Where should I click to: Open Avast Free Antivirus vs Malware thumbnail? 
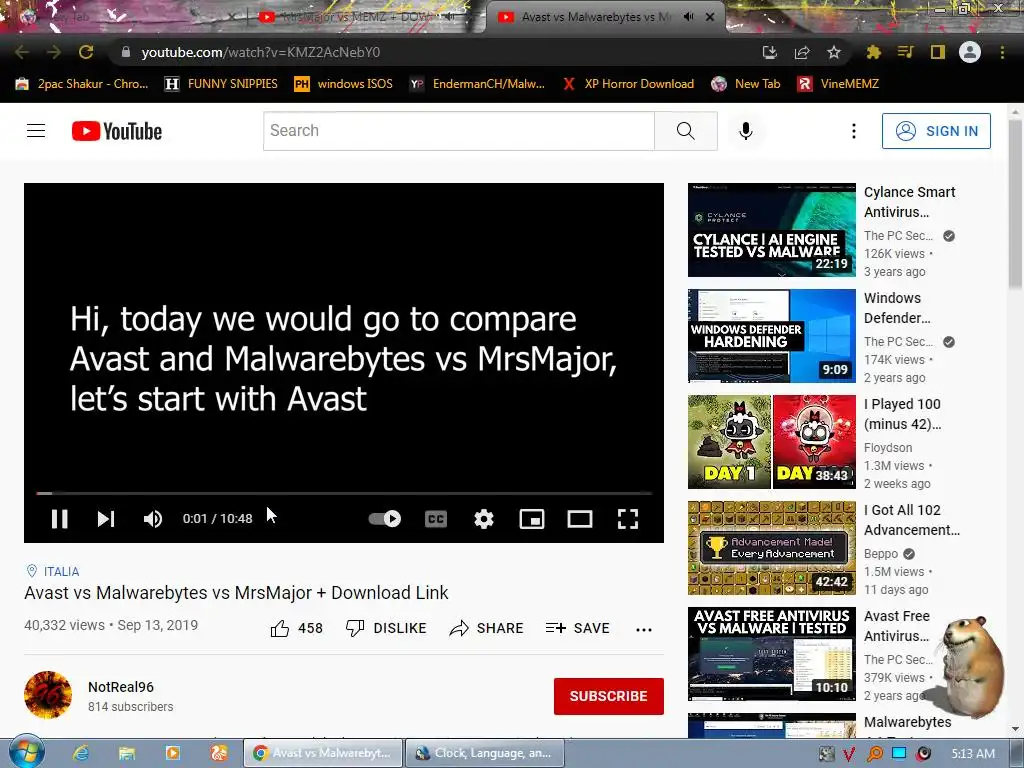[771, 654]
